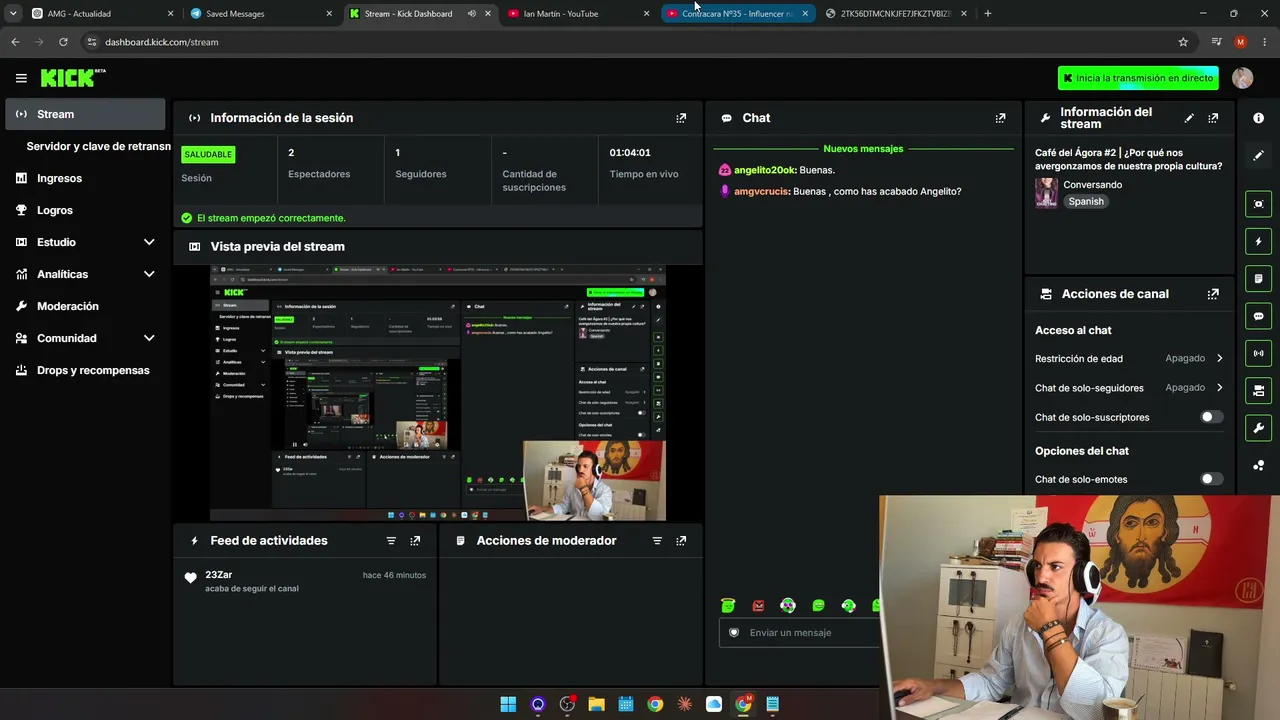The width and height of the screenshot is (1280, 720).
Task: Open Restricción de edad settings
Action: [1129, 358]
